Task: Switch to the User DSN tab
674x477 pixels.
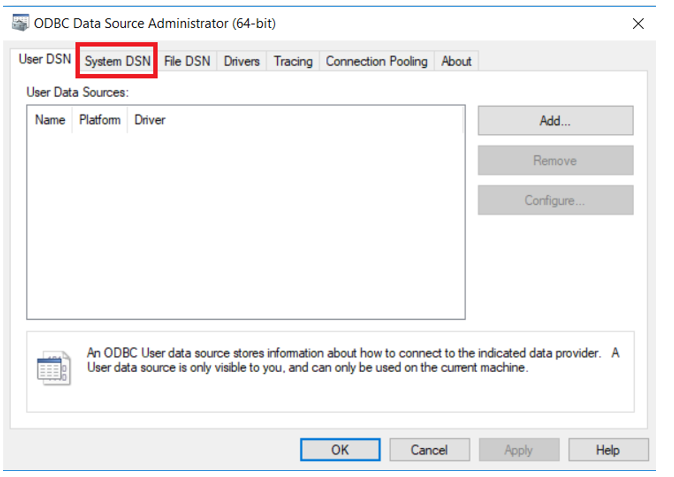Action: point(45,60)
